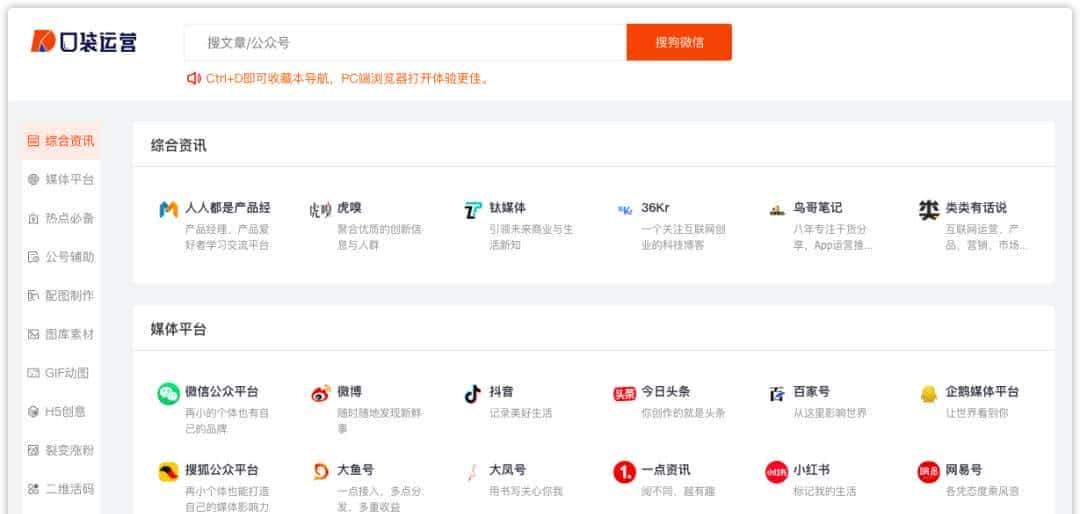
Task: Select GIF动图 in the sidebar
Action: [x=61, y=373]
